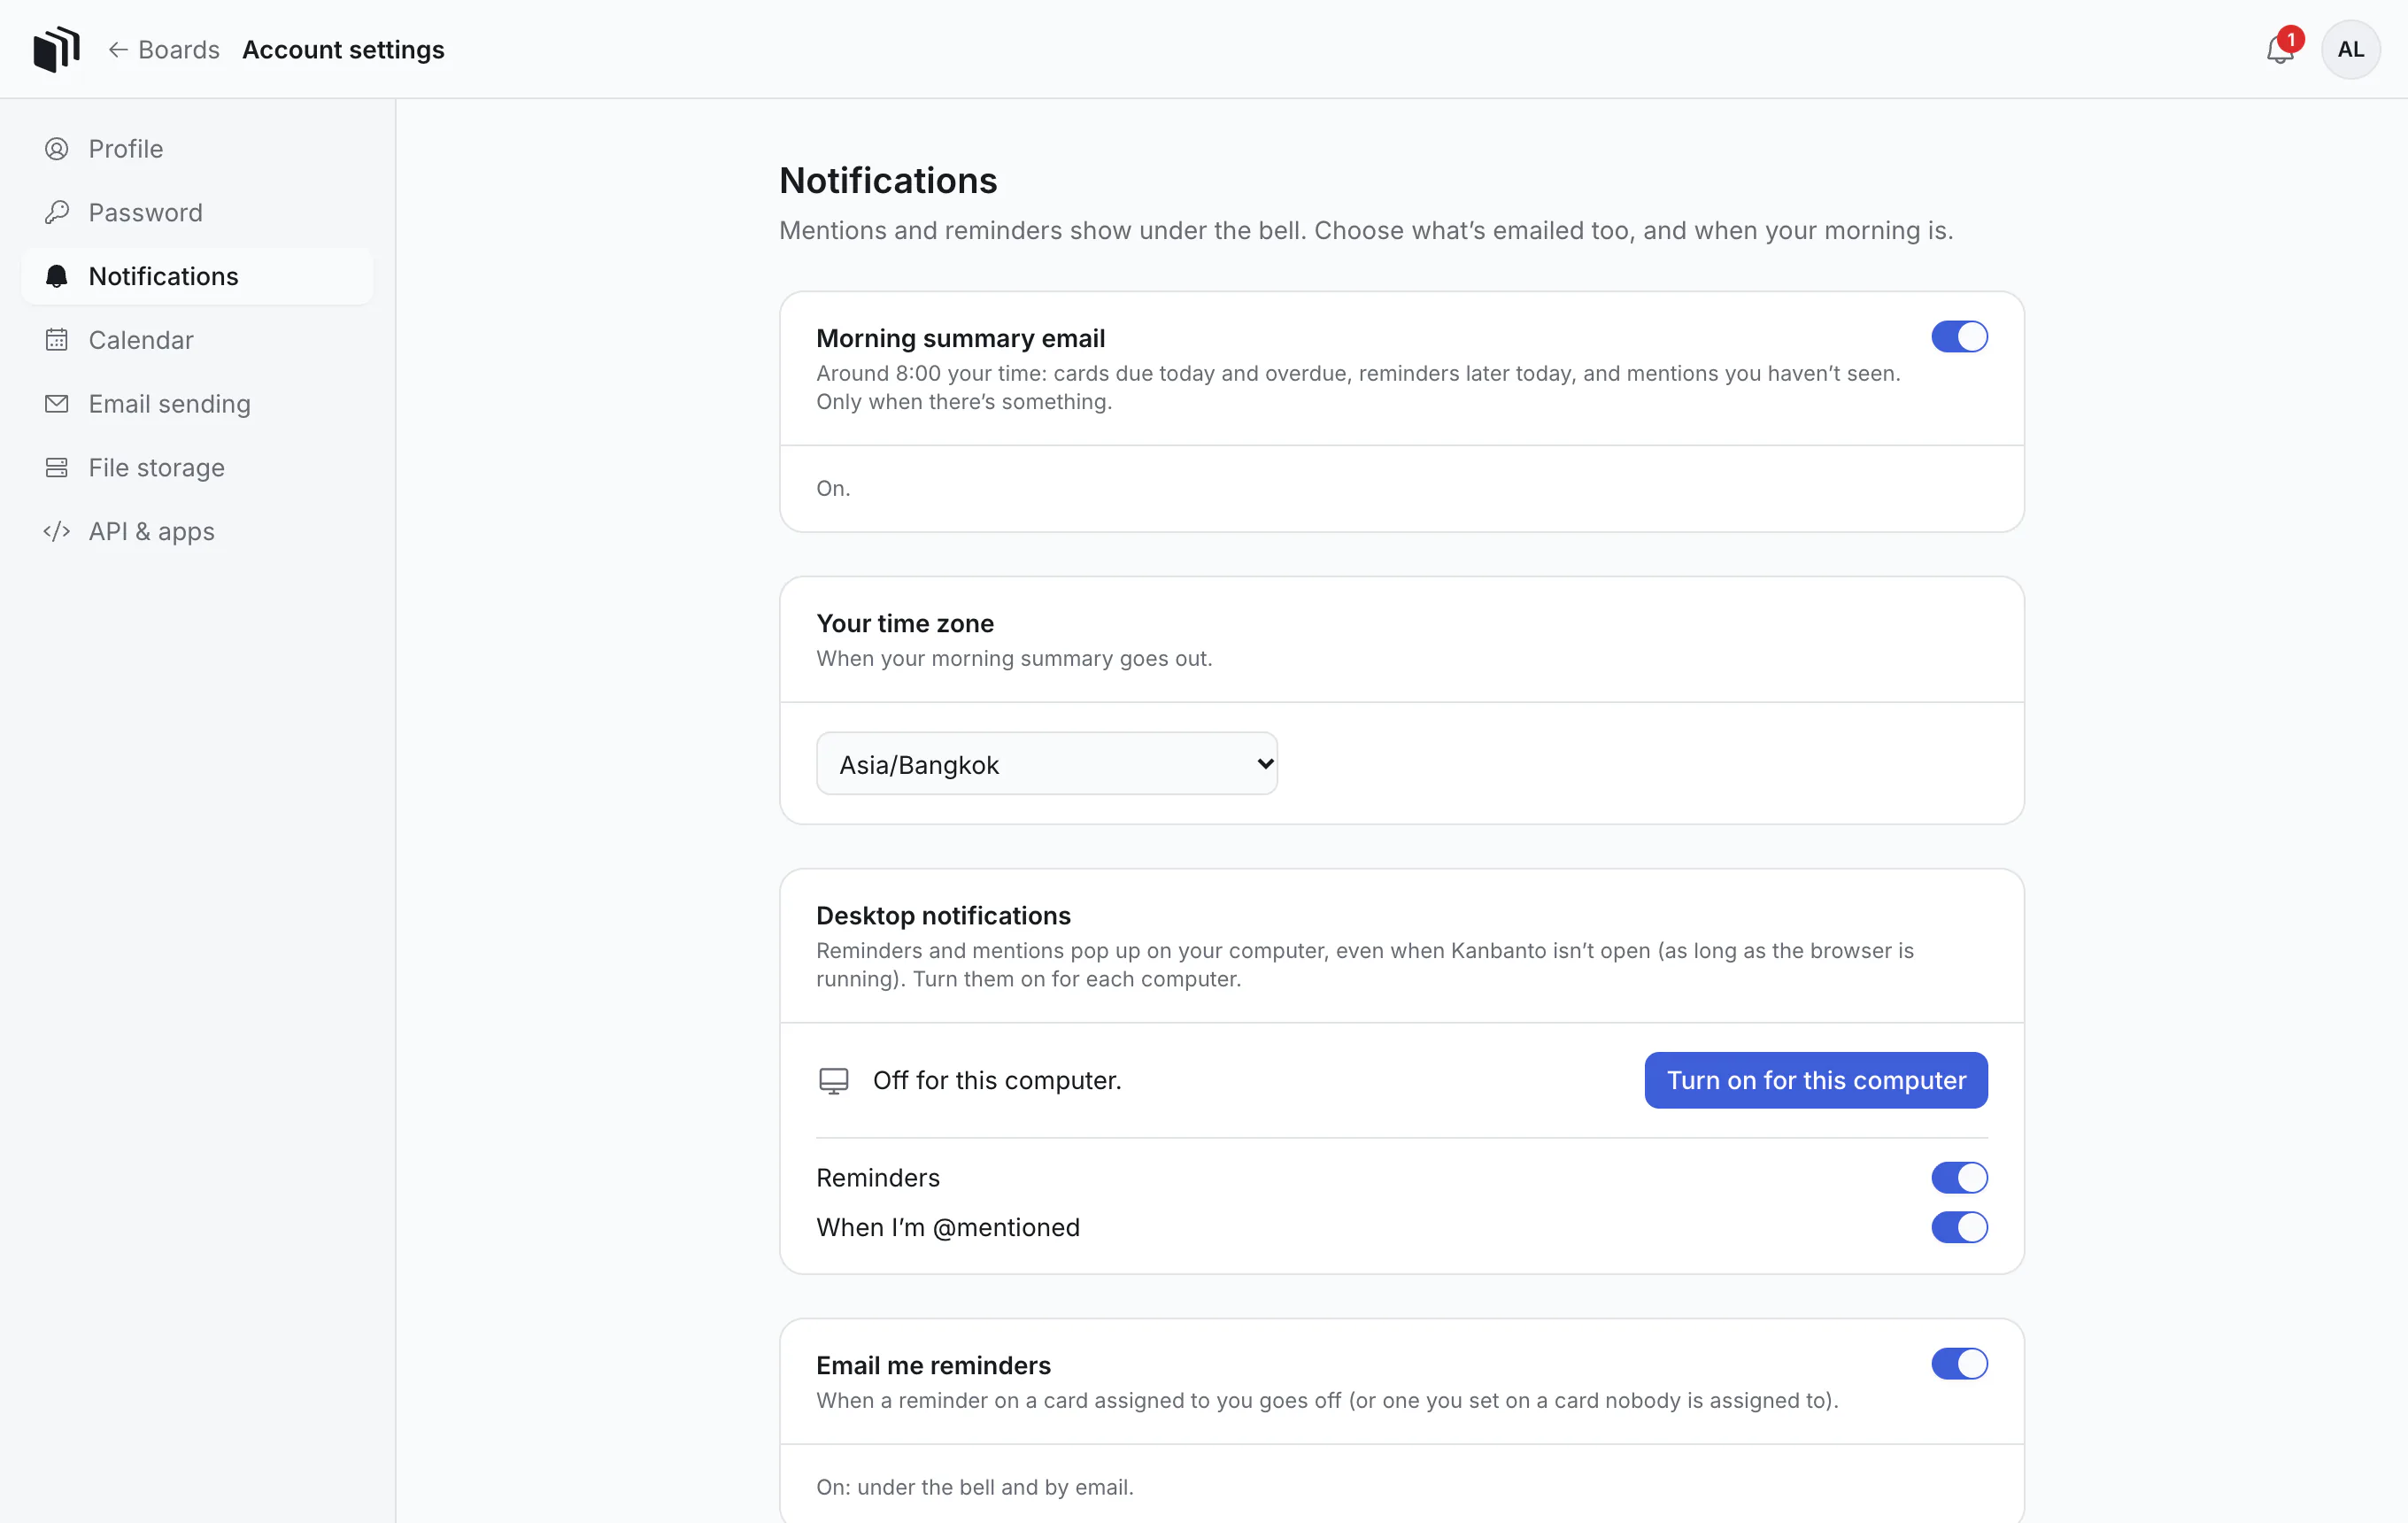Click the API & apps code icon
Image resolution: width=2408 pixels, height=1523 pixels.
tap(57, 532)
